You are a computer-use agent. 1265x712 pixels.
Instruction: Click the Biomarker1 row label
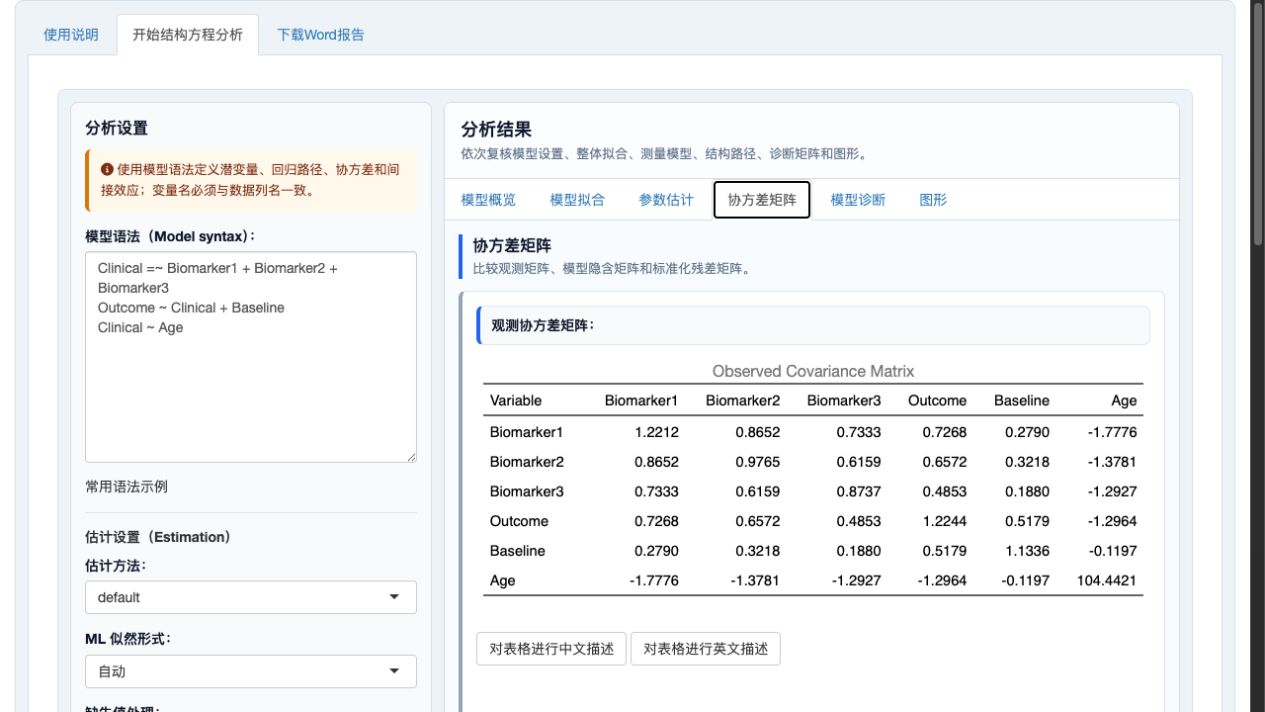[527, 433]
